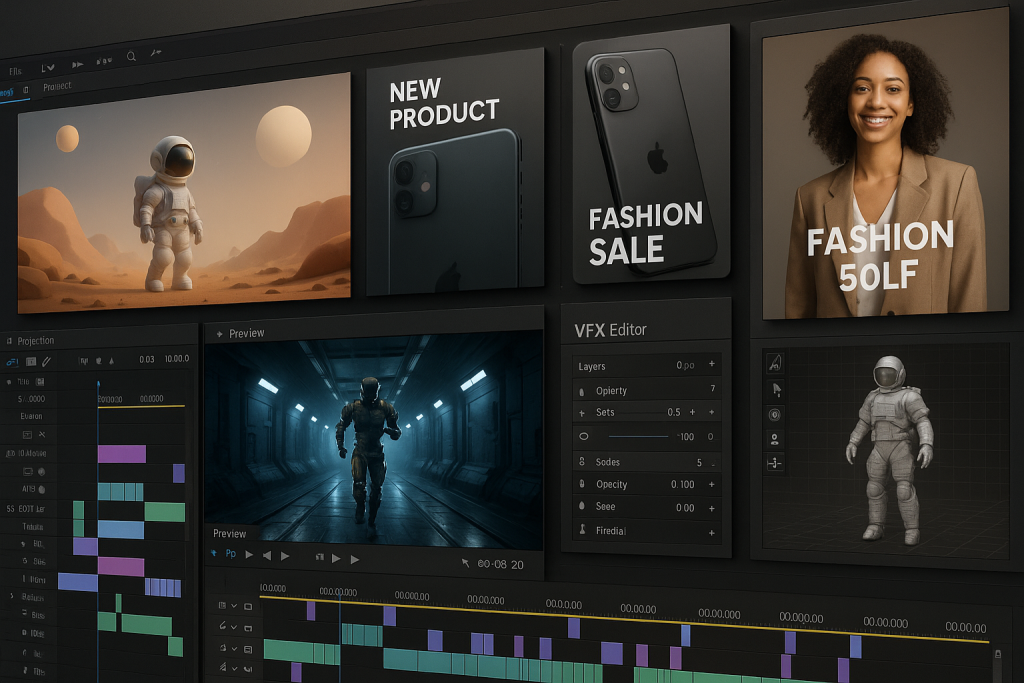Select the cursor tool in 3D viewport toolbar
The height and width of the screenshot is (683, 1024).
pos(776,390)
